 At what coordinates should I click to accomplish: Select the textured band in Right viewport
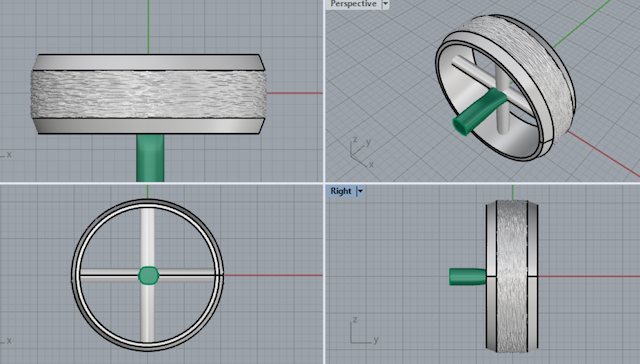(511, 276)
